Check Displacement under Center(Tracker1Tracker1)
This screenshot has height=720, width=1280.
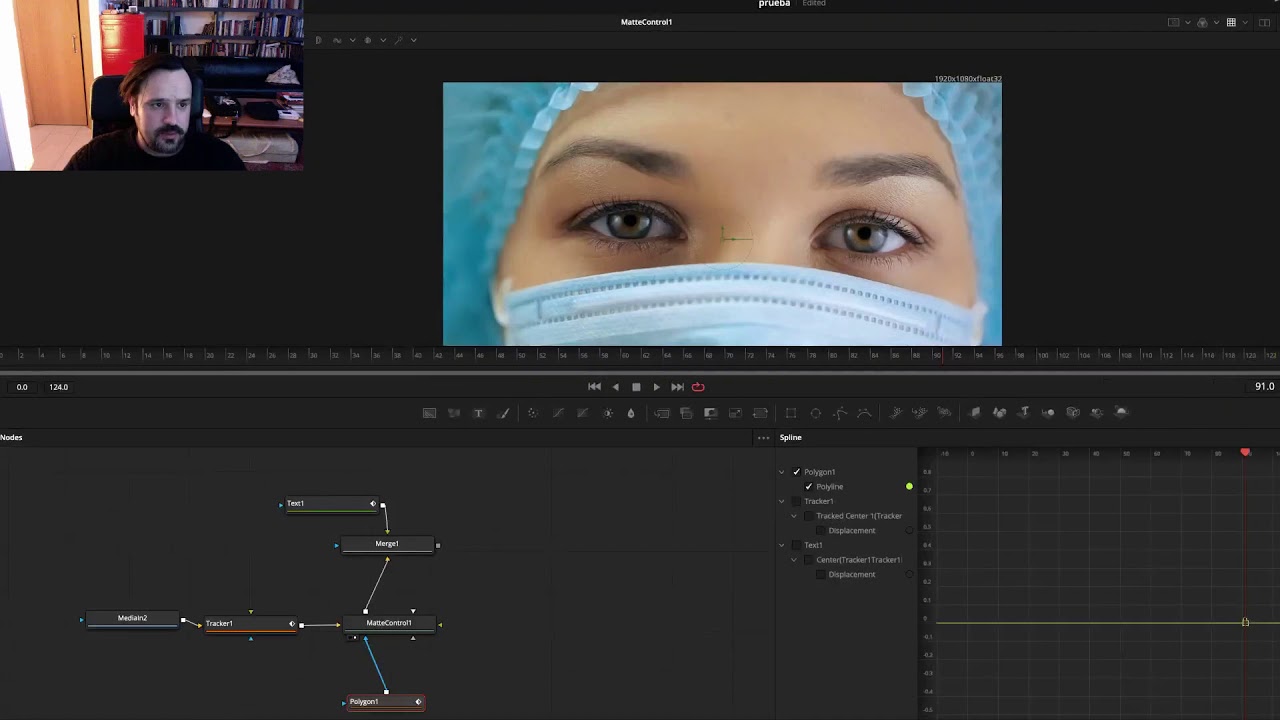click(821, 575)
